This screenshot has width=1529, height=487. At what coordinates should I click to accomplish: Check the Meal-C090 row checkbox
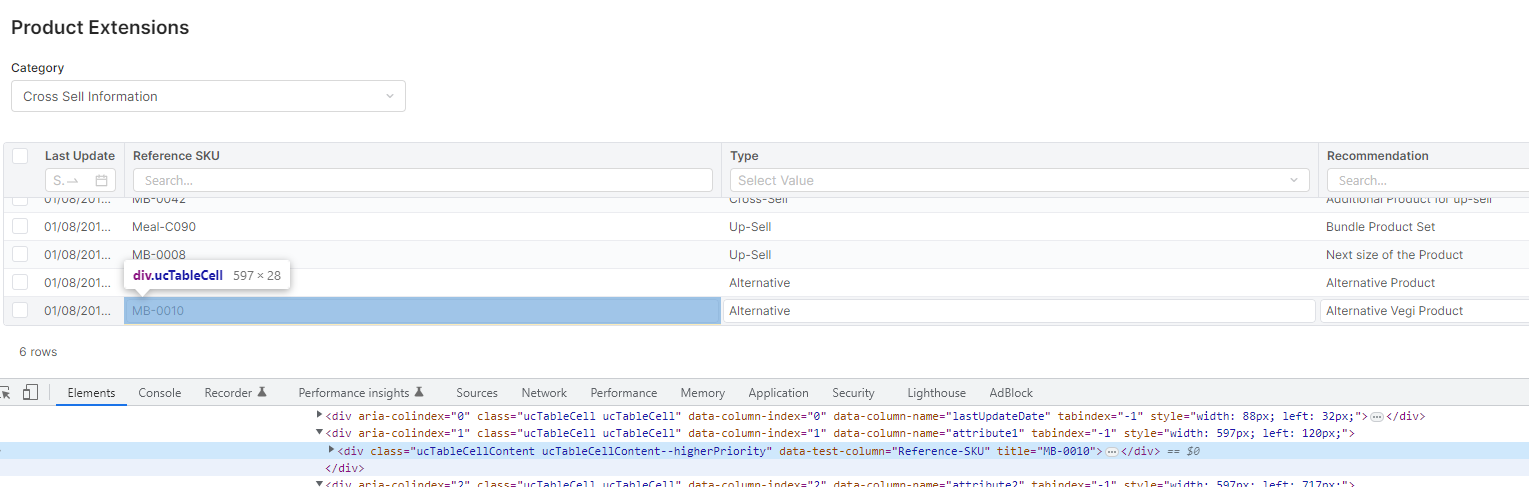pos(20,227)
